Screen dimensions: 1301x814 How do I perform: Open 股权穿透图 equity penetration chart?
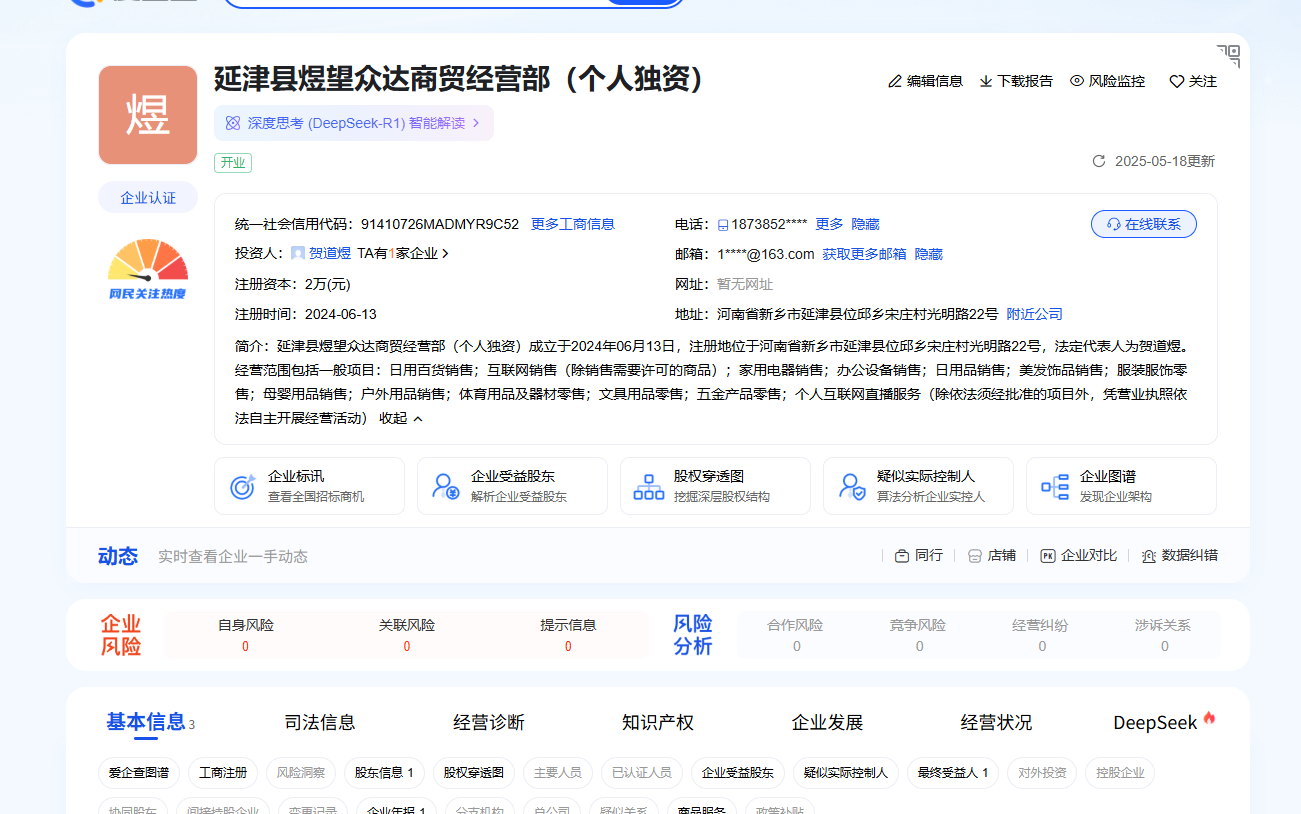point(715,485)
